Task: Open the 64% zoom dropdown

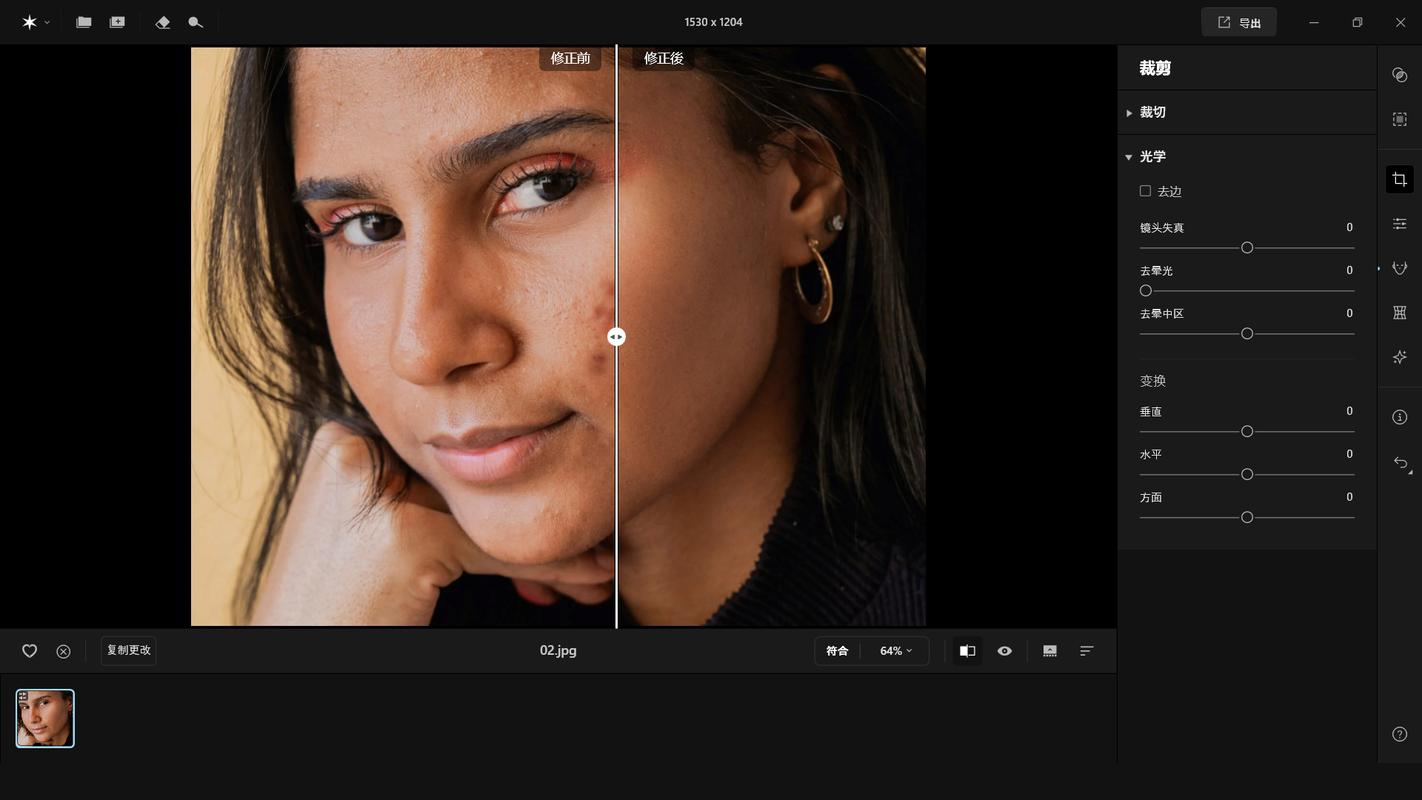Action: click(895, 651)
